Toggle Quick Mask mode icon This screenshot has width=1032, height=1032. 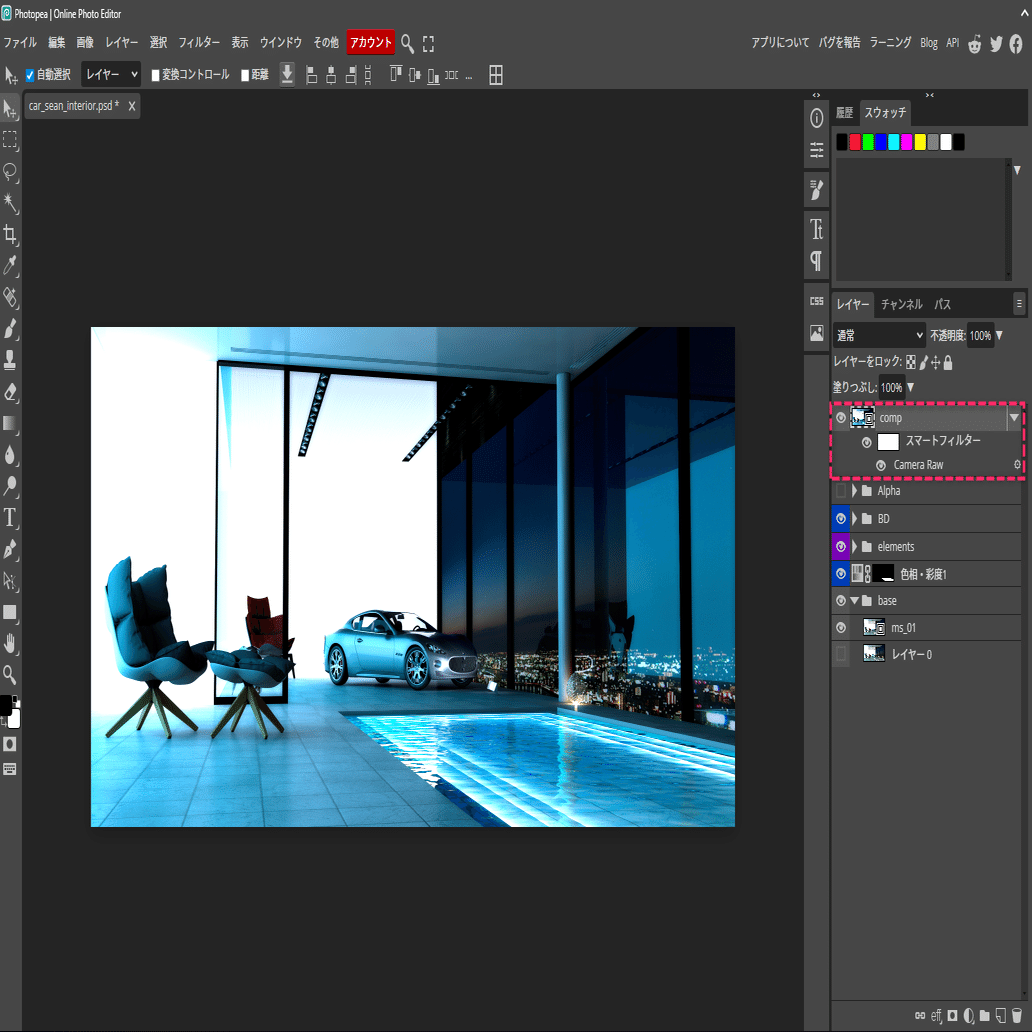pos(10,744)
